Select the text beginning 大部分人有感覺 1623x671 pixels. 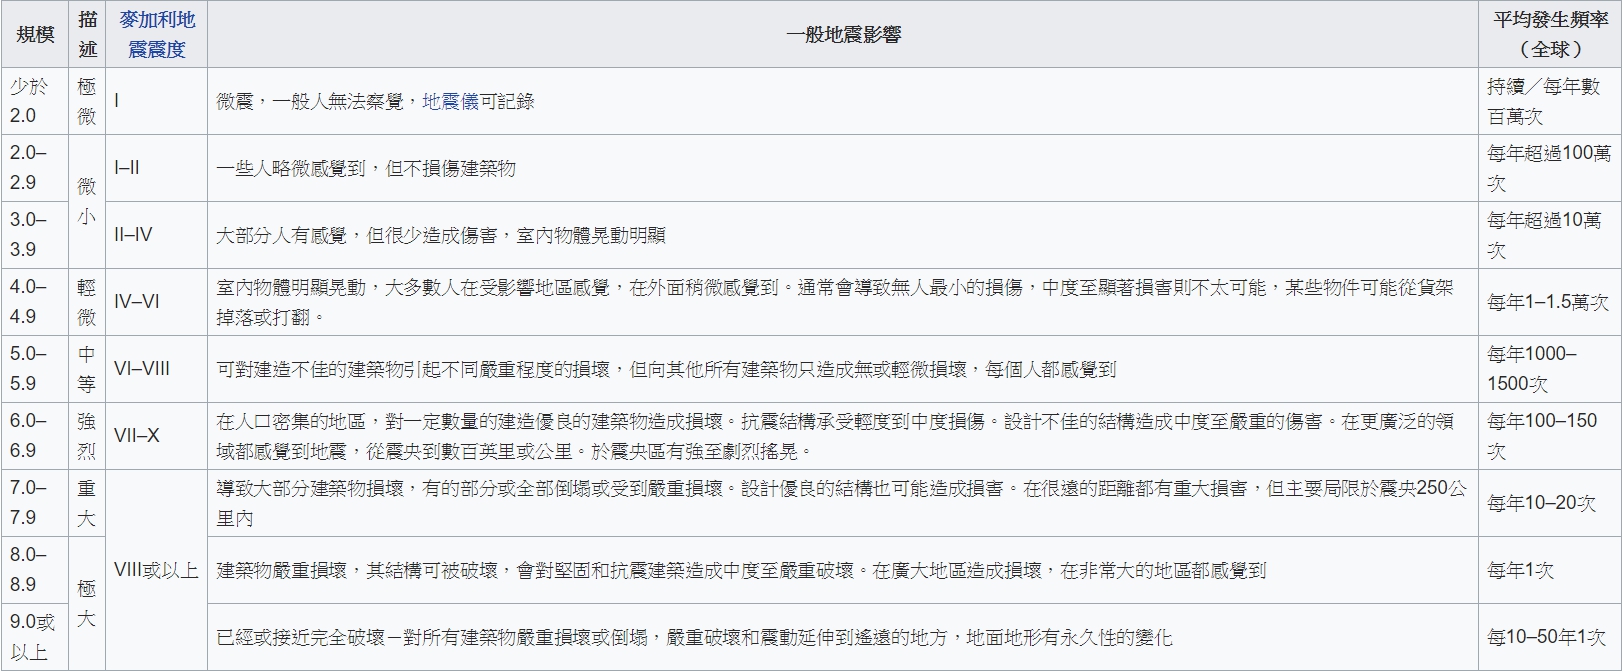pos(441,235)
